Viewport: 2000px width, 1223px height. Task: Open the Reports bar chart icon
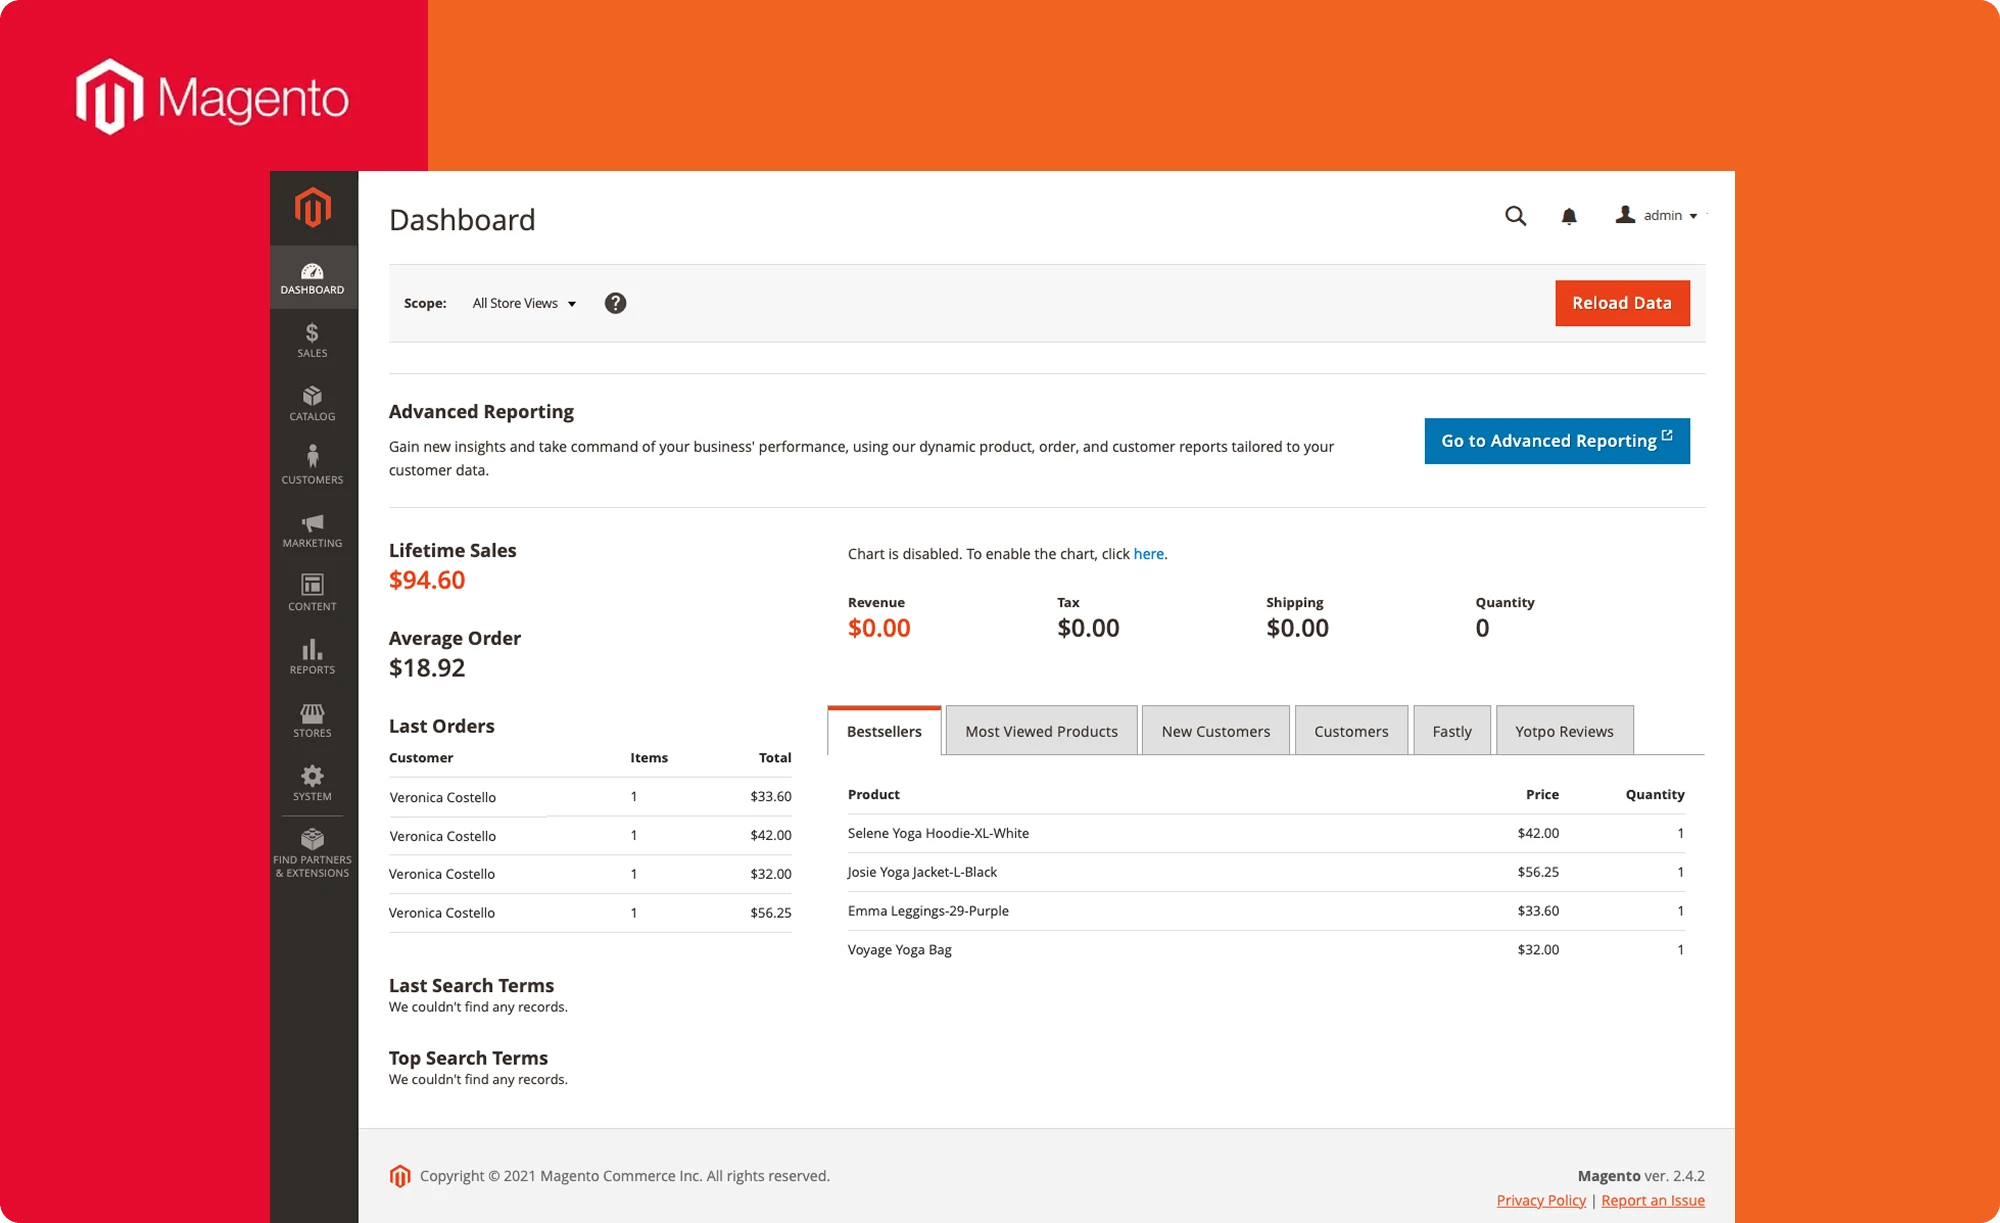pos(313,650)
